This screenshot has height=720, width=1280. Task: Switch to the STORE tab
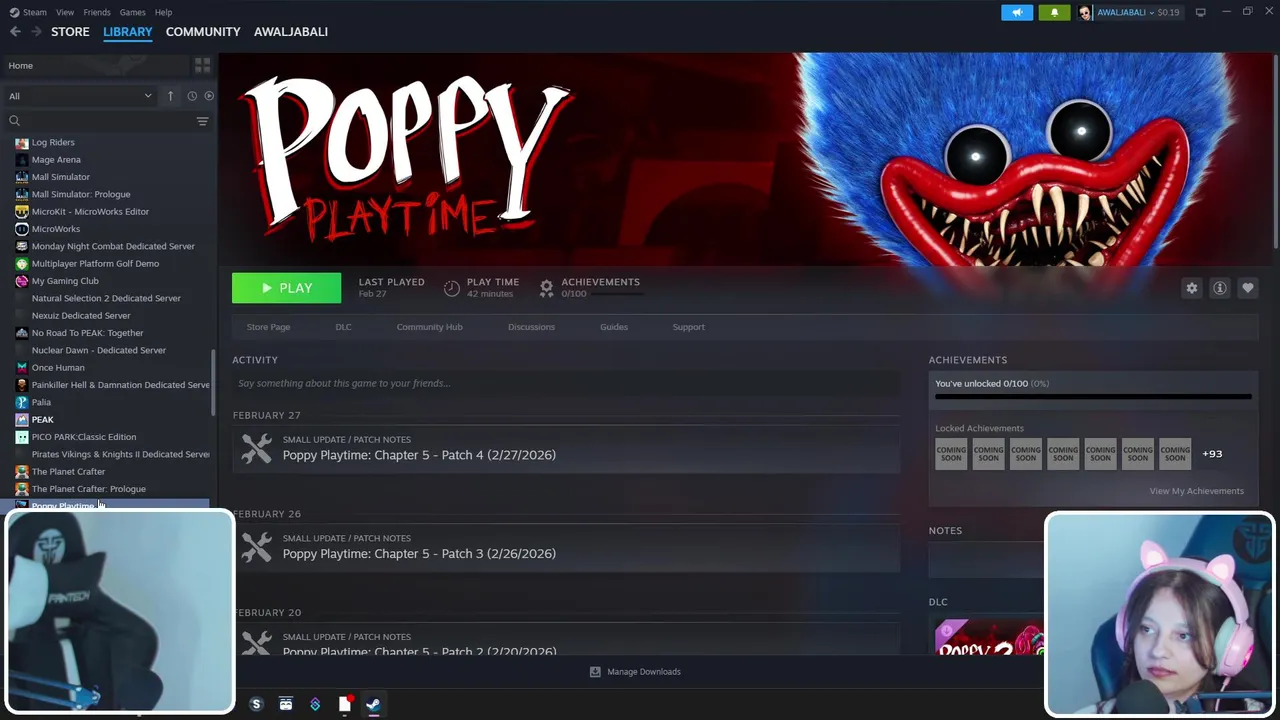click(70, 32)
